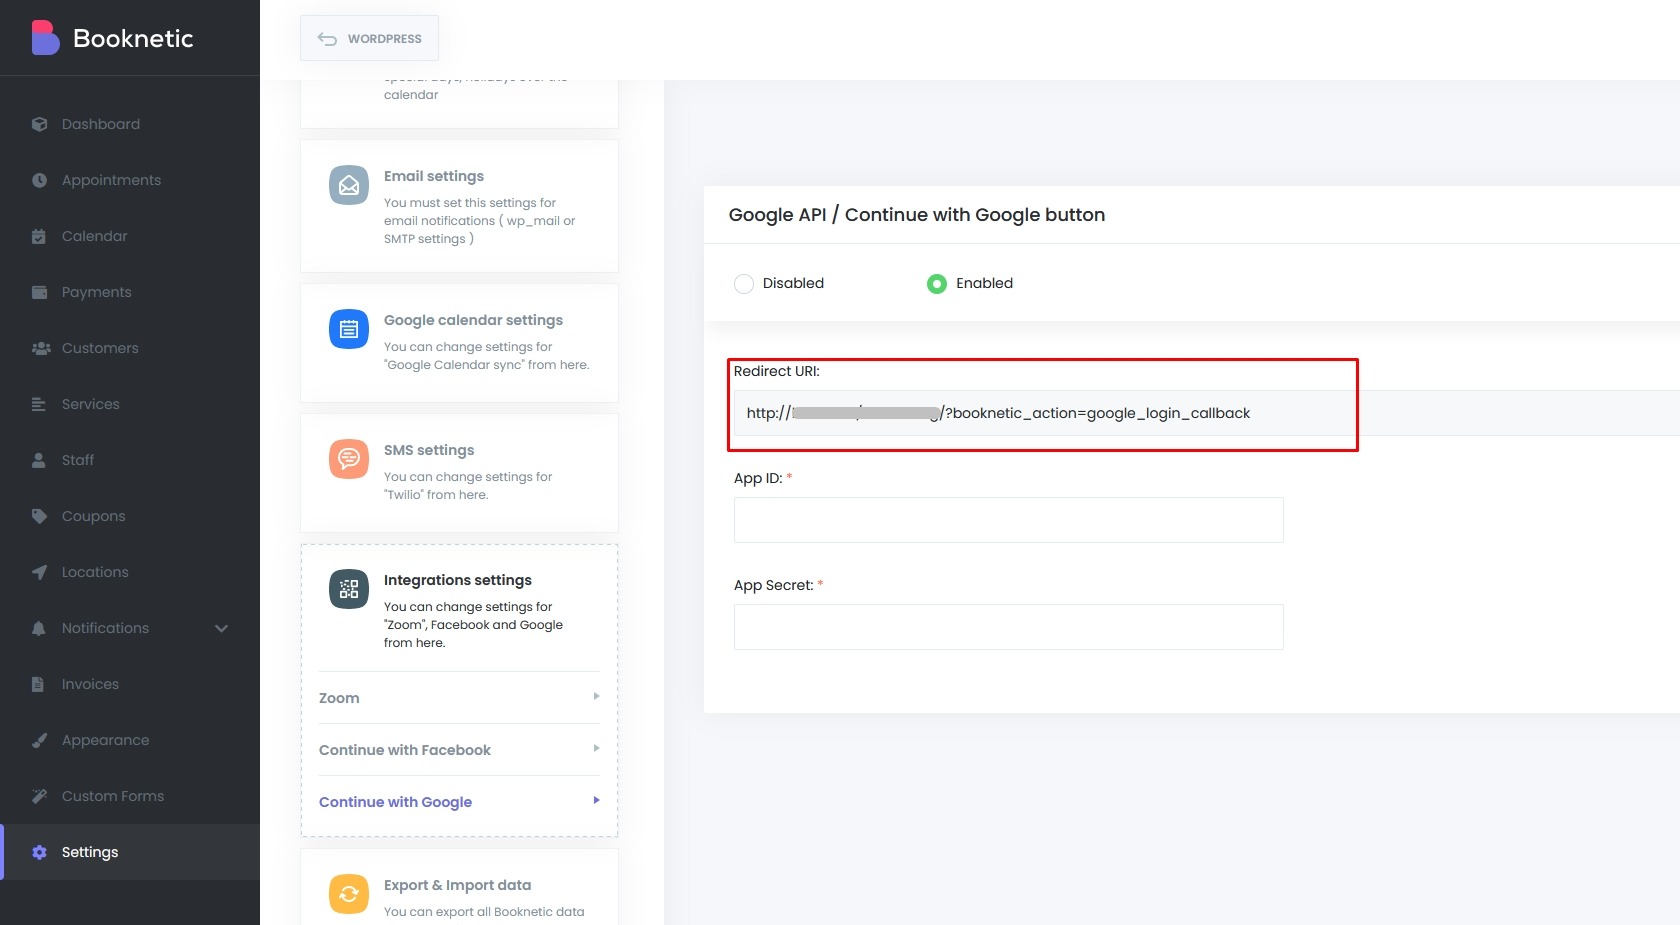Screen dimensions: 1680x925
Task: Click the Payments sidebar icon
Action: [38, 292]
